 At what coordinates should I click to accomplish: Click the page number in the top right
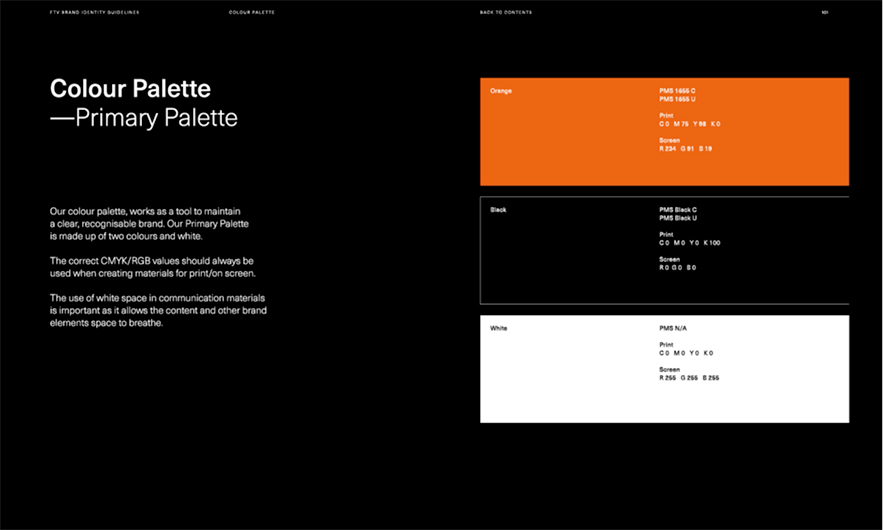(x=825, y=13)
